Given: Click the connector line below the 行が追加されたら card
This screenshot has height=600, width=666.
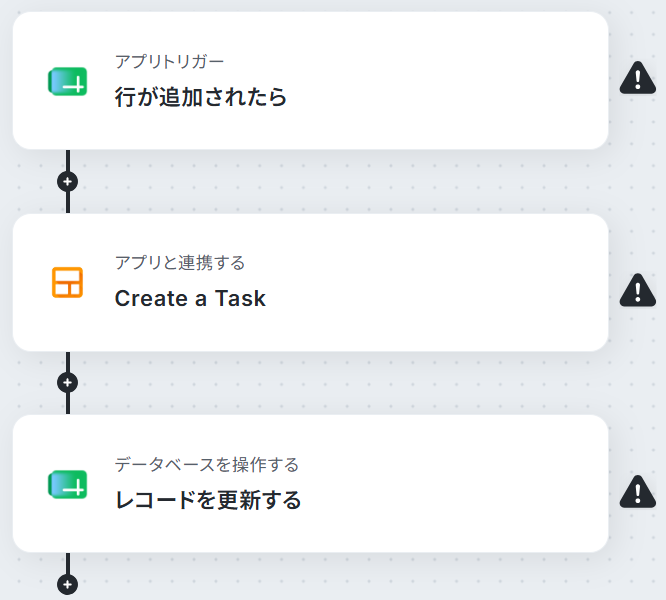Looking at the screenshot, I should 68,160.
